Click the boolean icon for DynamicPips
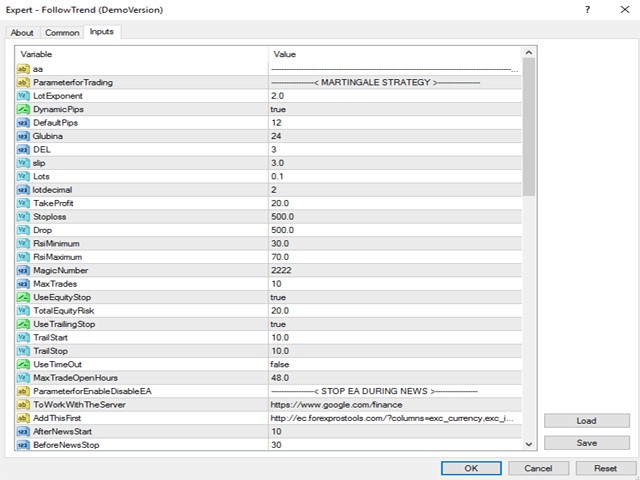This screenshot has width=640, height=480. [23, 109]
